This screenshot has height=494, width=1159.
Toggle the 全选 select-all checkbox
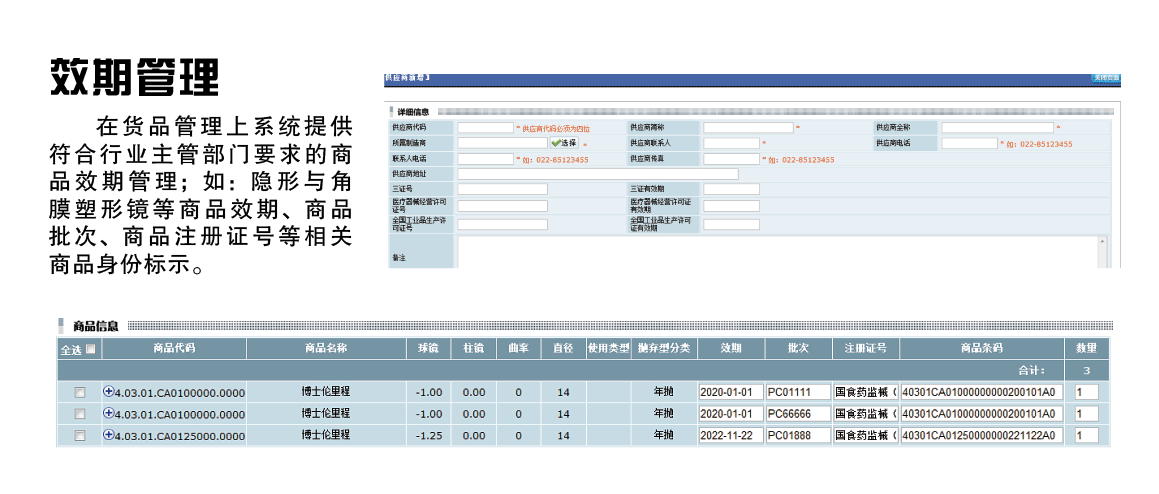(x=91, y=349)
